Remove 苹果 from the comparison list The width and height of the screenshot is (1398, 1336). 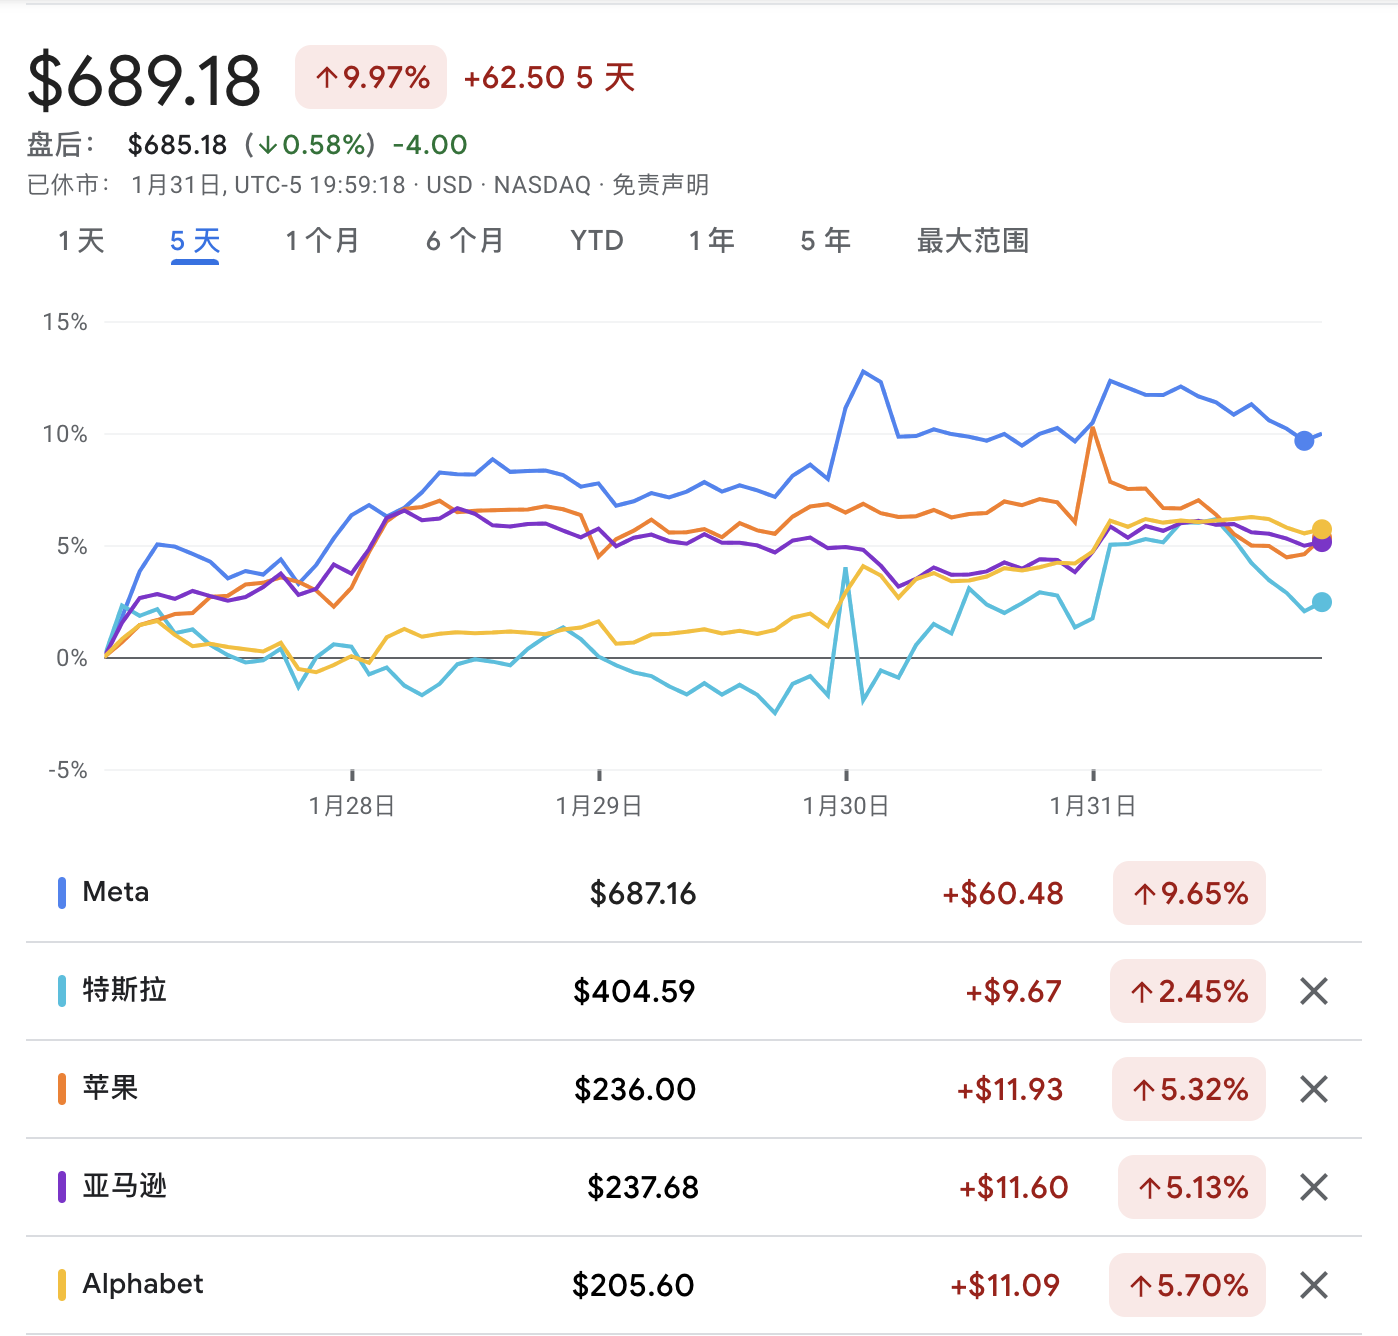(1316, 1090)
